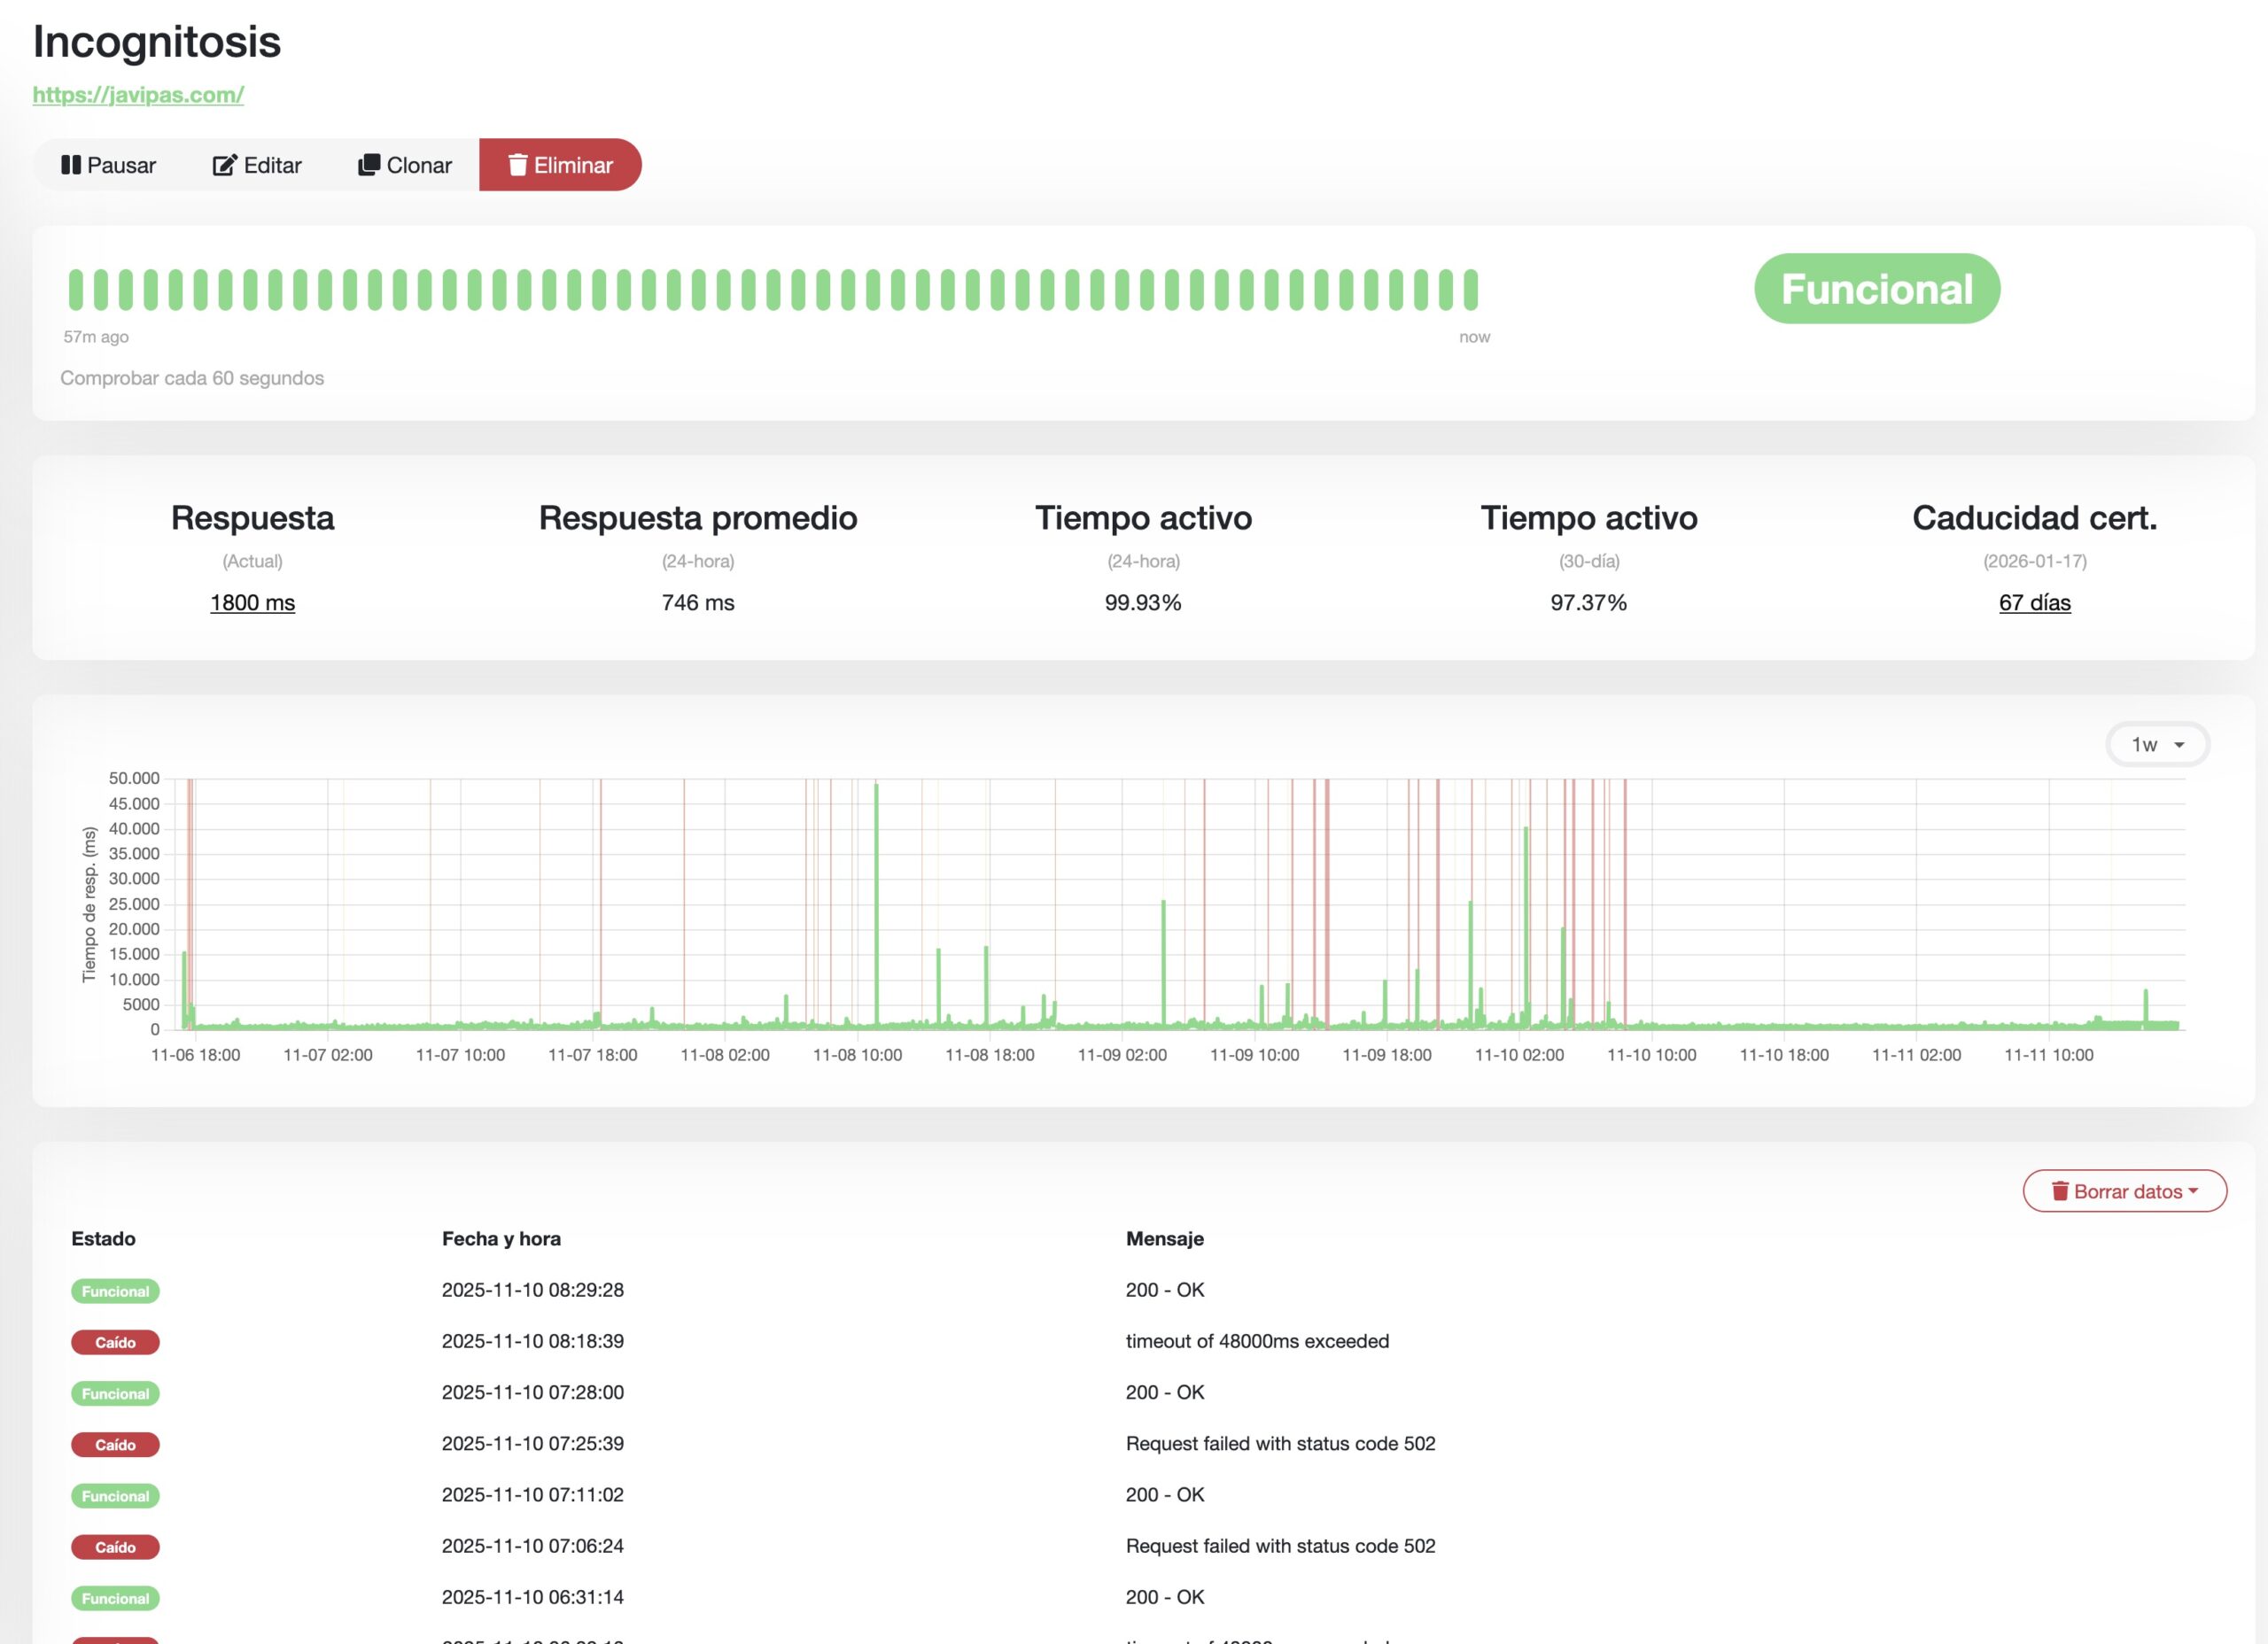The image size is (2268, 1644).
Task: Click the trash icon in Eliminar button
Action: [x=517, y=165]
